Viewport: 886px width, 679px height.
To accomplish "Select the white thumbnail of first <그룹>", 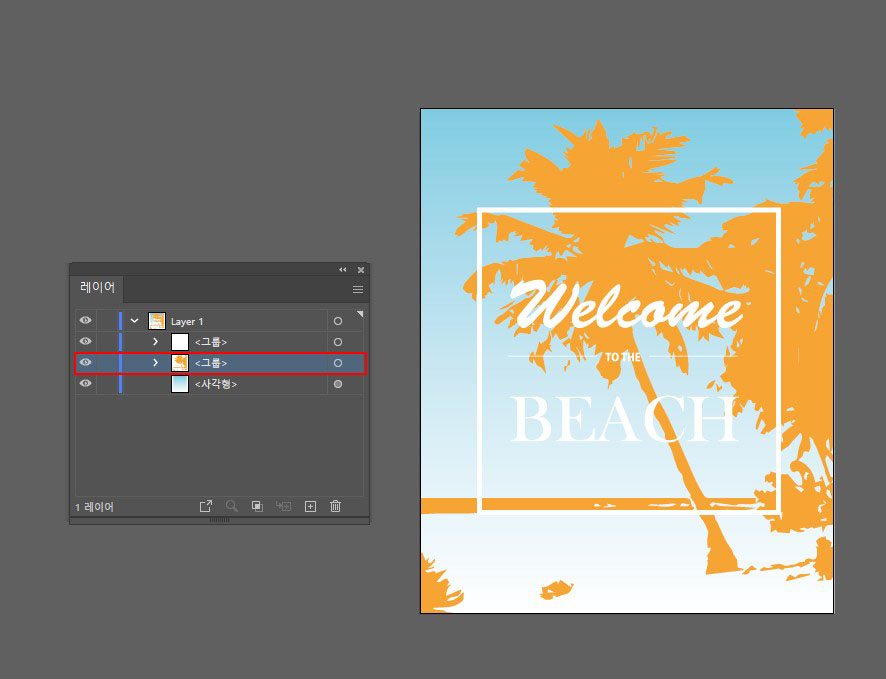I will pyautogui.click(x=180, y=342).
